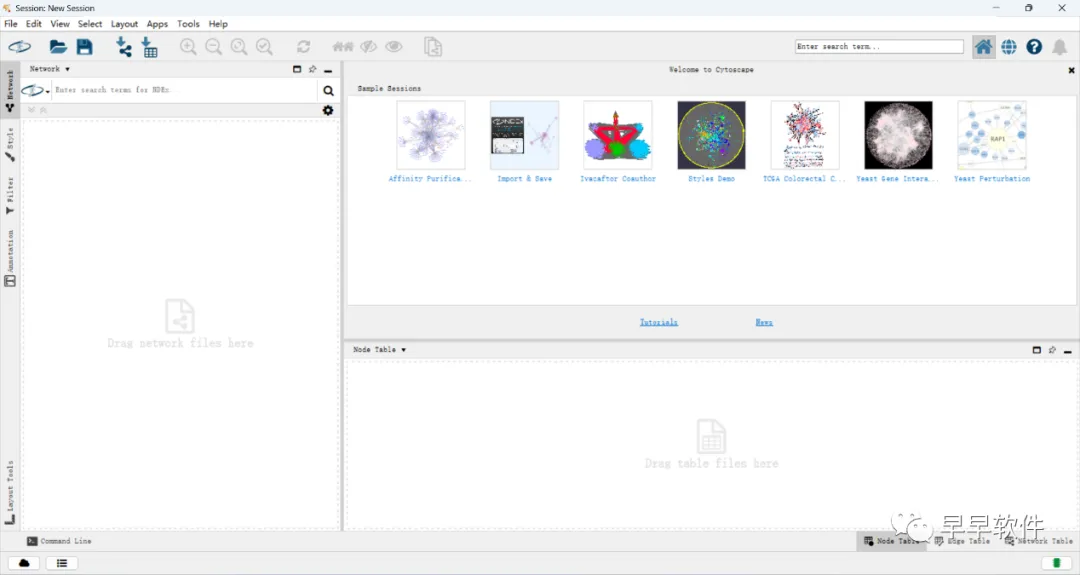Image resolution: width=1080 pixels, height=575 pixels.
Task: Zoom to selected region checkmark magnifier
Action: tap(264, 47)
